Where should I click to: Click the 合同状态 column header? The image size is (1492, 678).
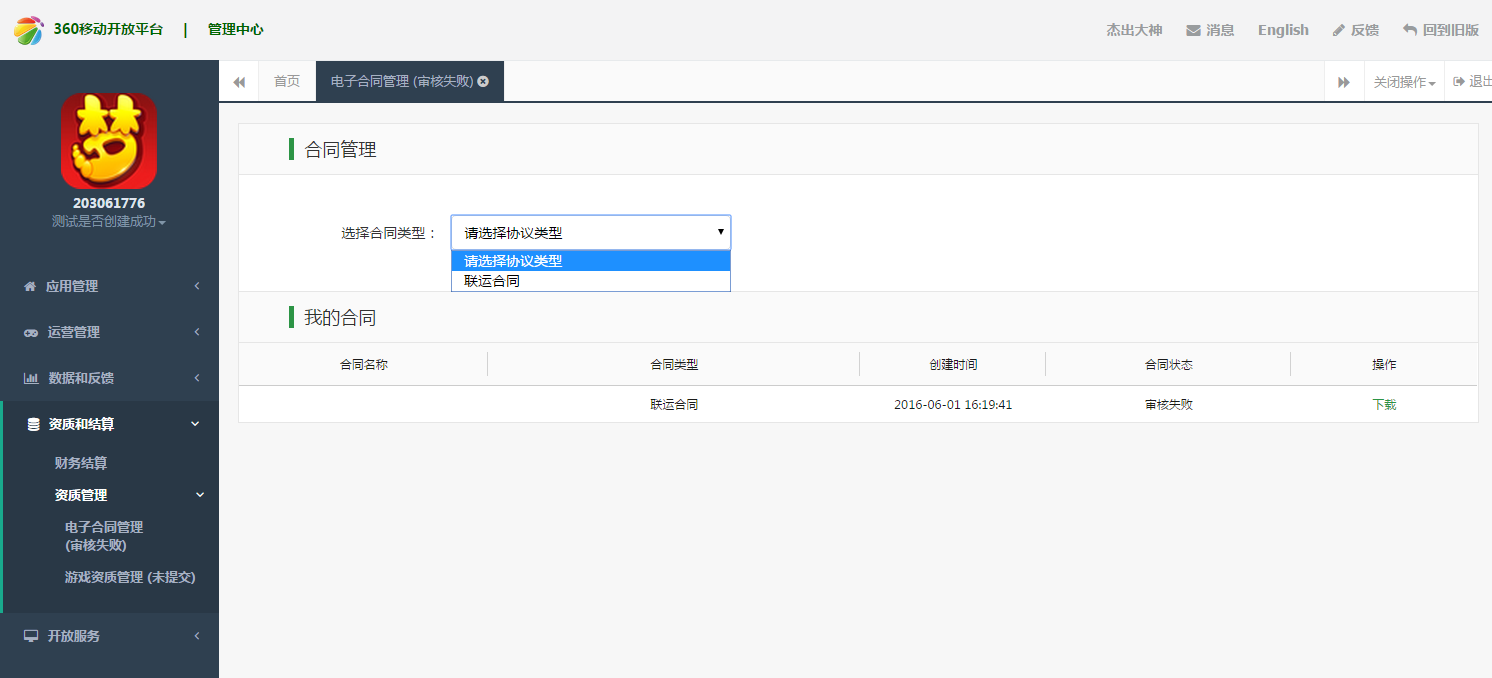click(x=1169, y=365)
